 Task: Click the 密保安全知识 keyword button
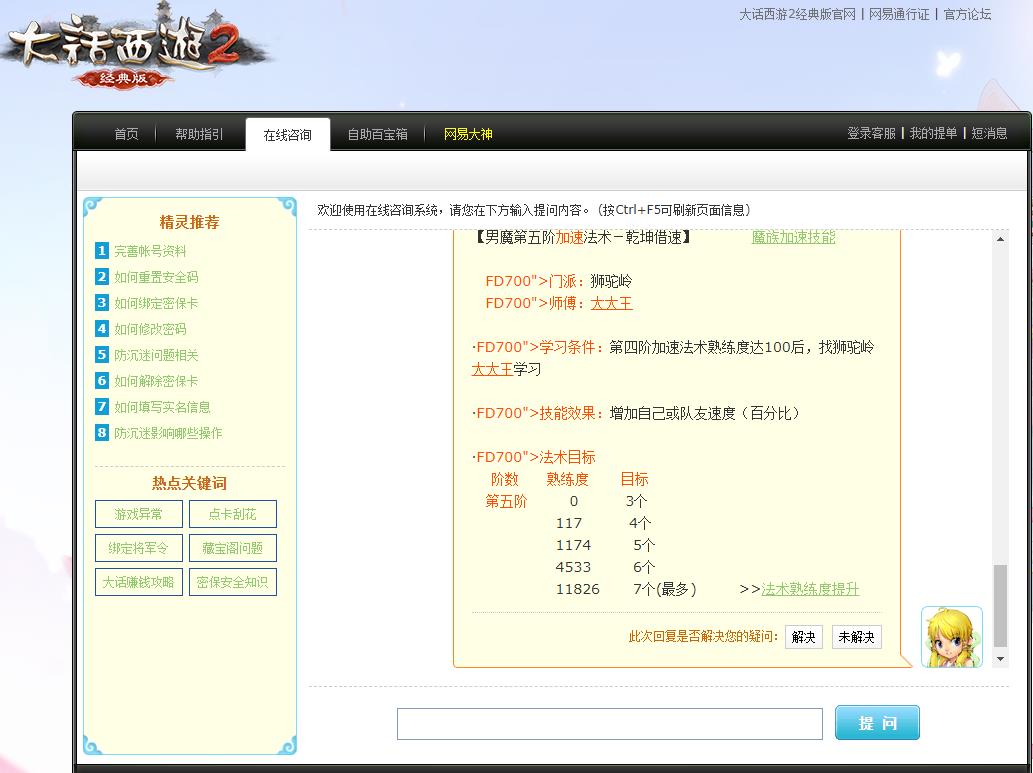(x=232, y=582)
